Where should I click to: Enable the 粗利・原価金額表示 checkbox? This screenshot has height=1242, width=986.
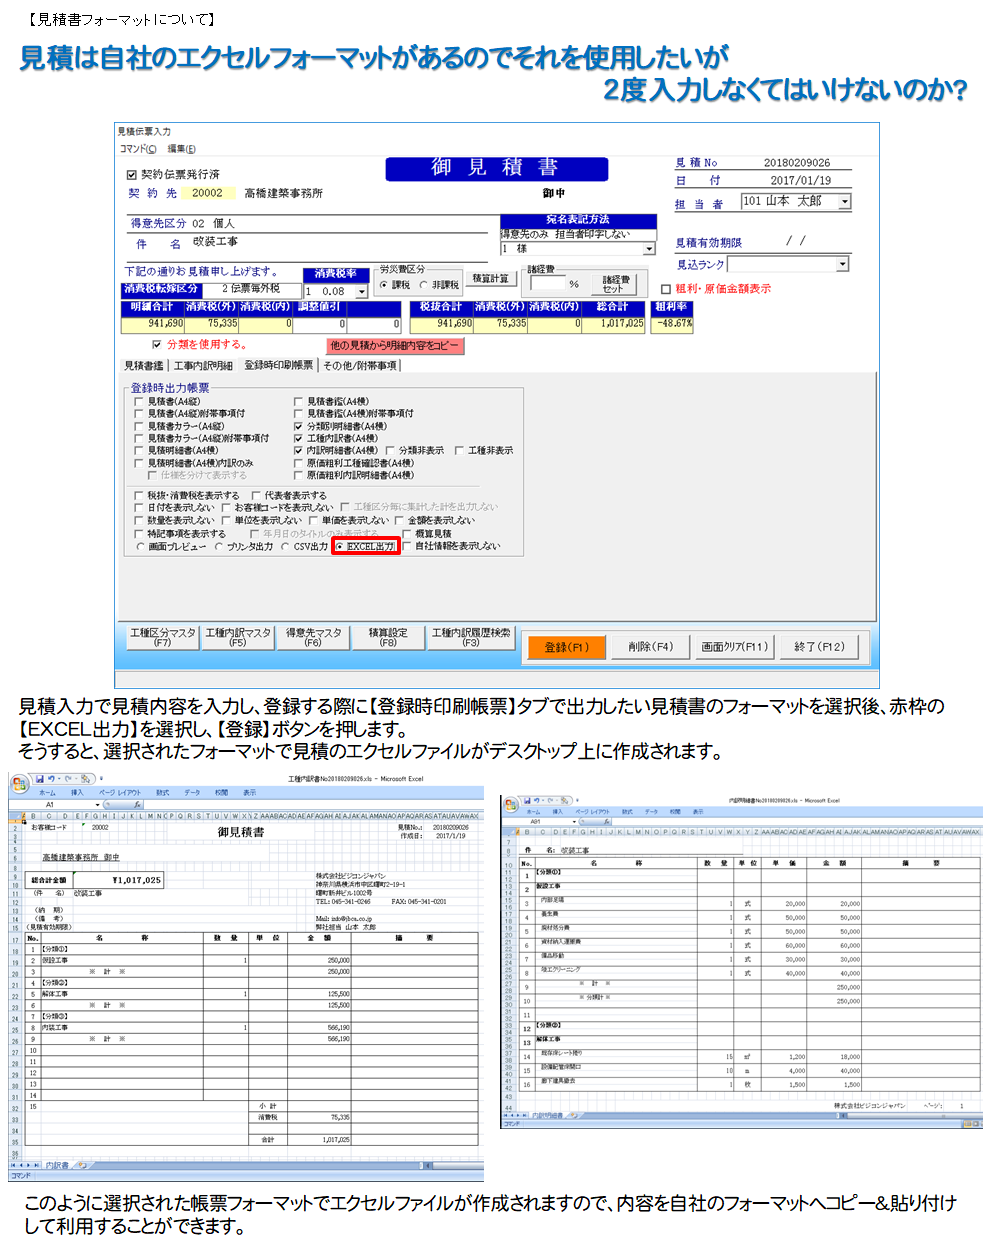pyautogui.click(x=666, y=289)
